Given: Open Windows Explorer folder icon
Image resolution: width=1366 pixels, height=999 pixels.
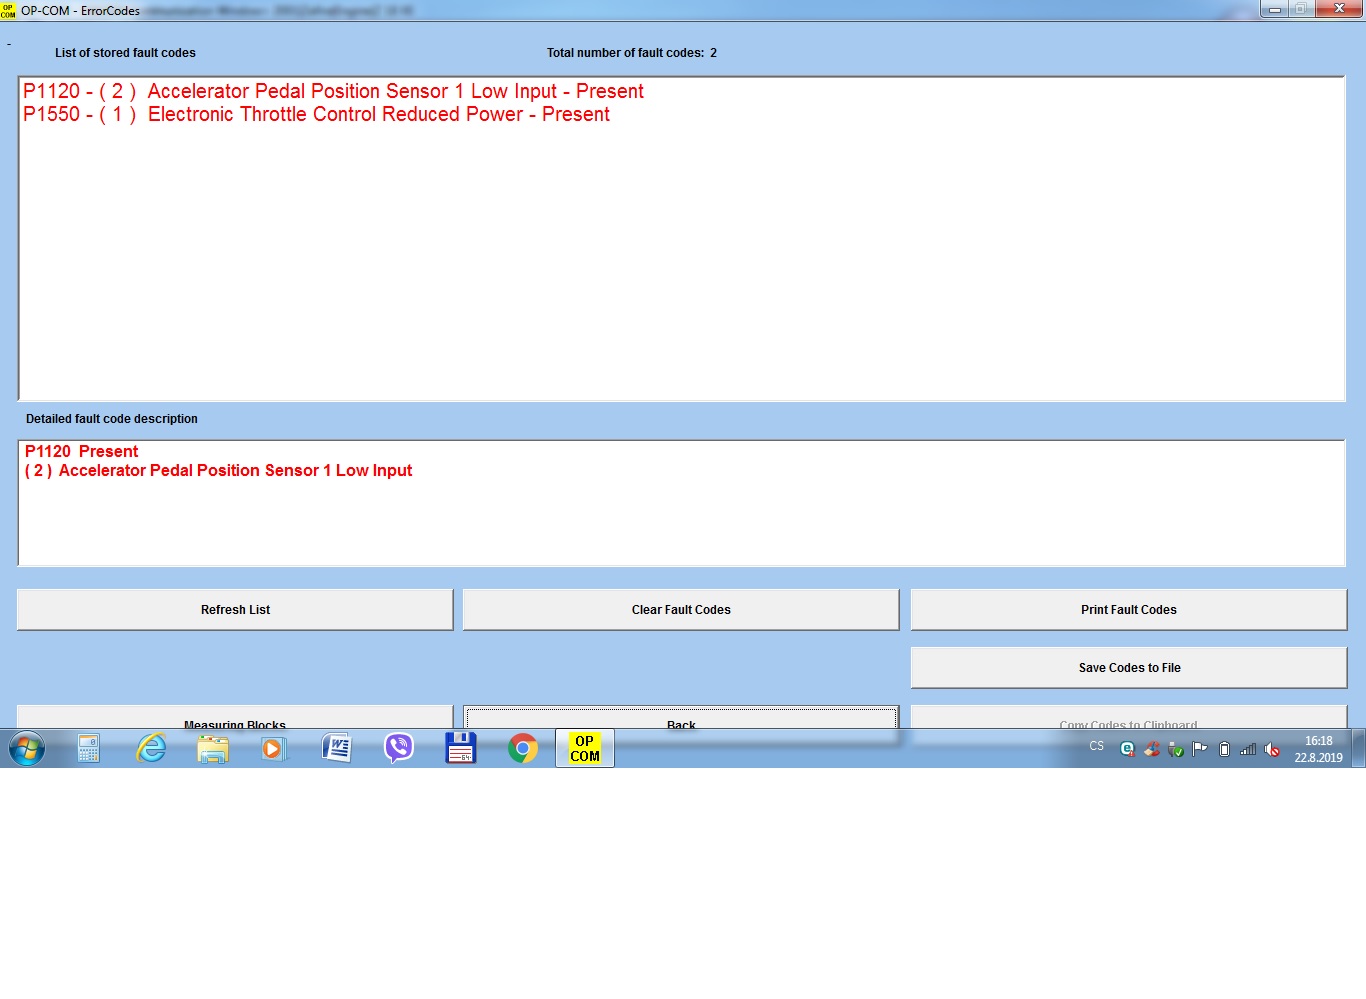Looking at the screenshot, I should (x=213, y=748).
